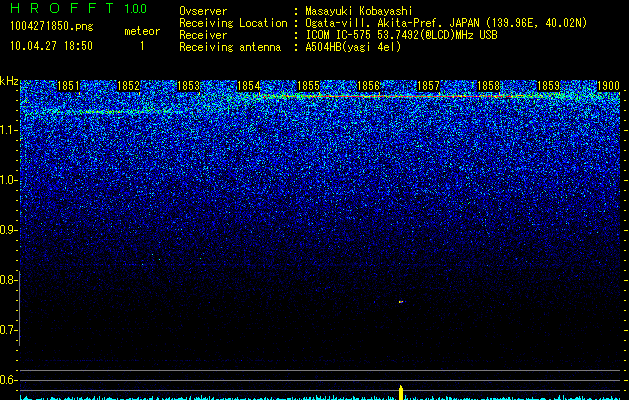Click the 0.8 kHz axis label
Image resolution: width=629 pixels, height=400 pixels.
pos(8,280)
